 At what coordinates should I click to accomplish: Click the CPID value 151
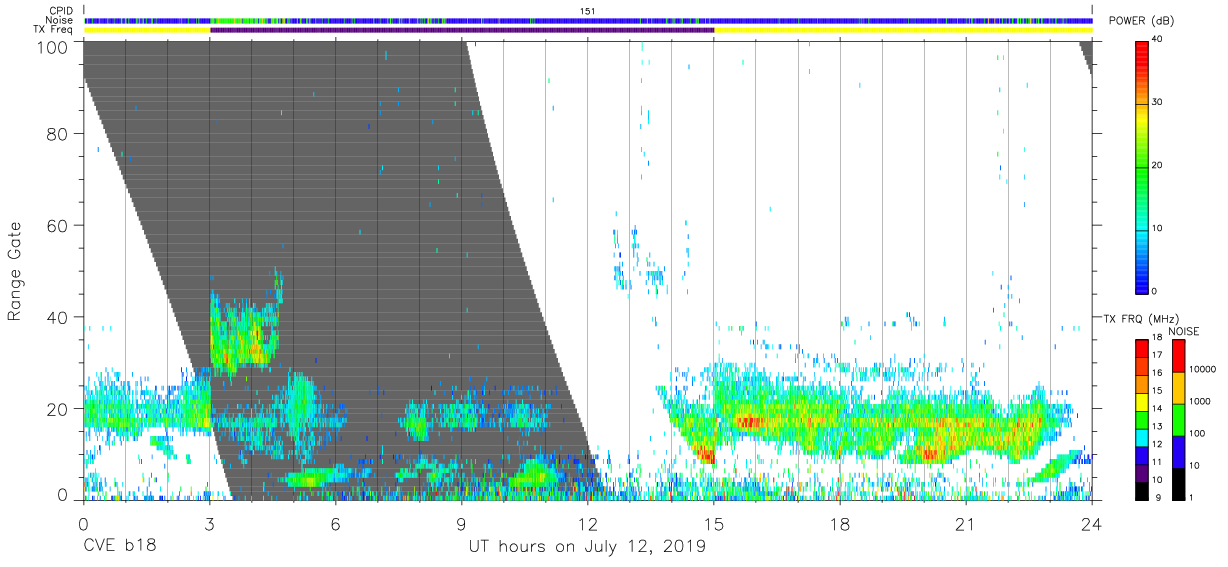pyautogui.click(x=588, y=11)
